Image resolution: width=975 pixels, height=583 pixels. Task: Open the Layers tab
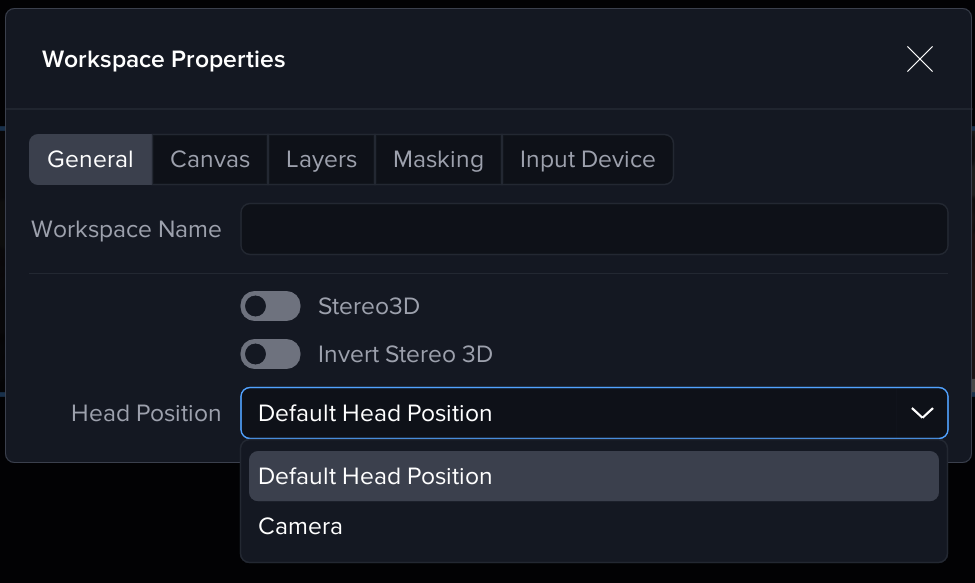(x=321, y=160)
